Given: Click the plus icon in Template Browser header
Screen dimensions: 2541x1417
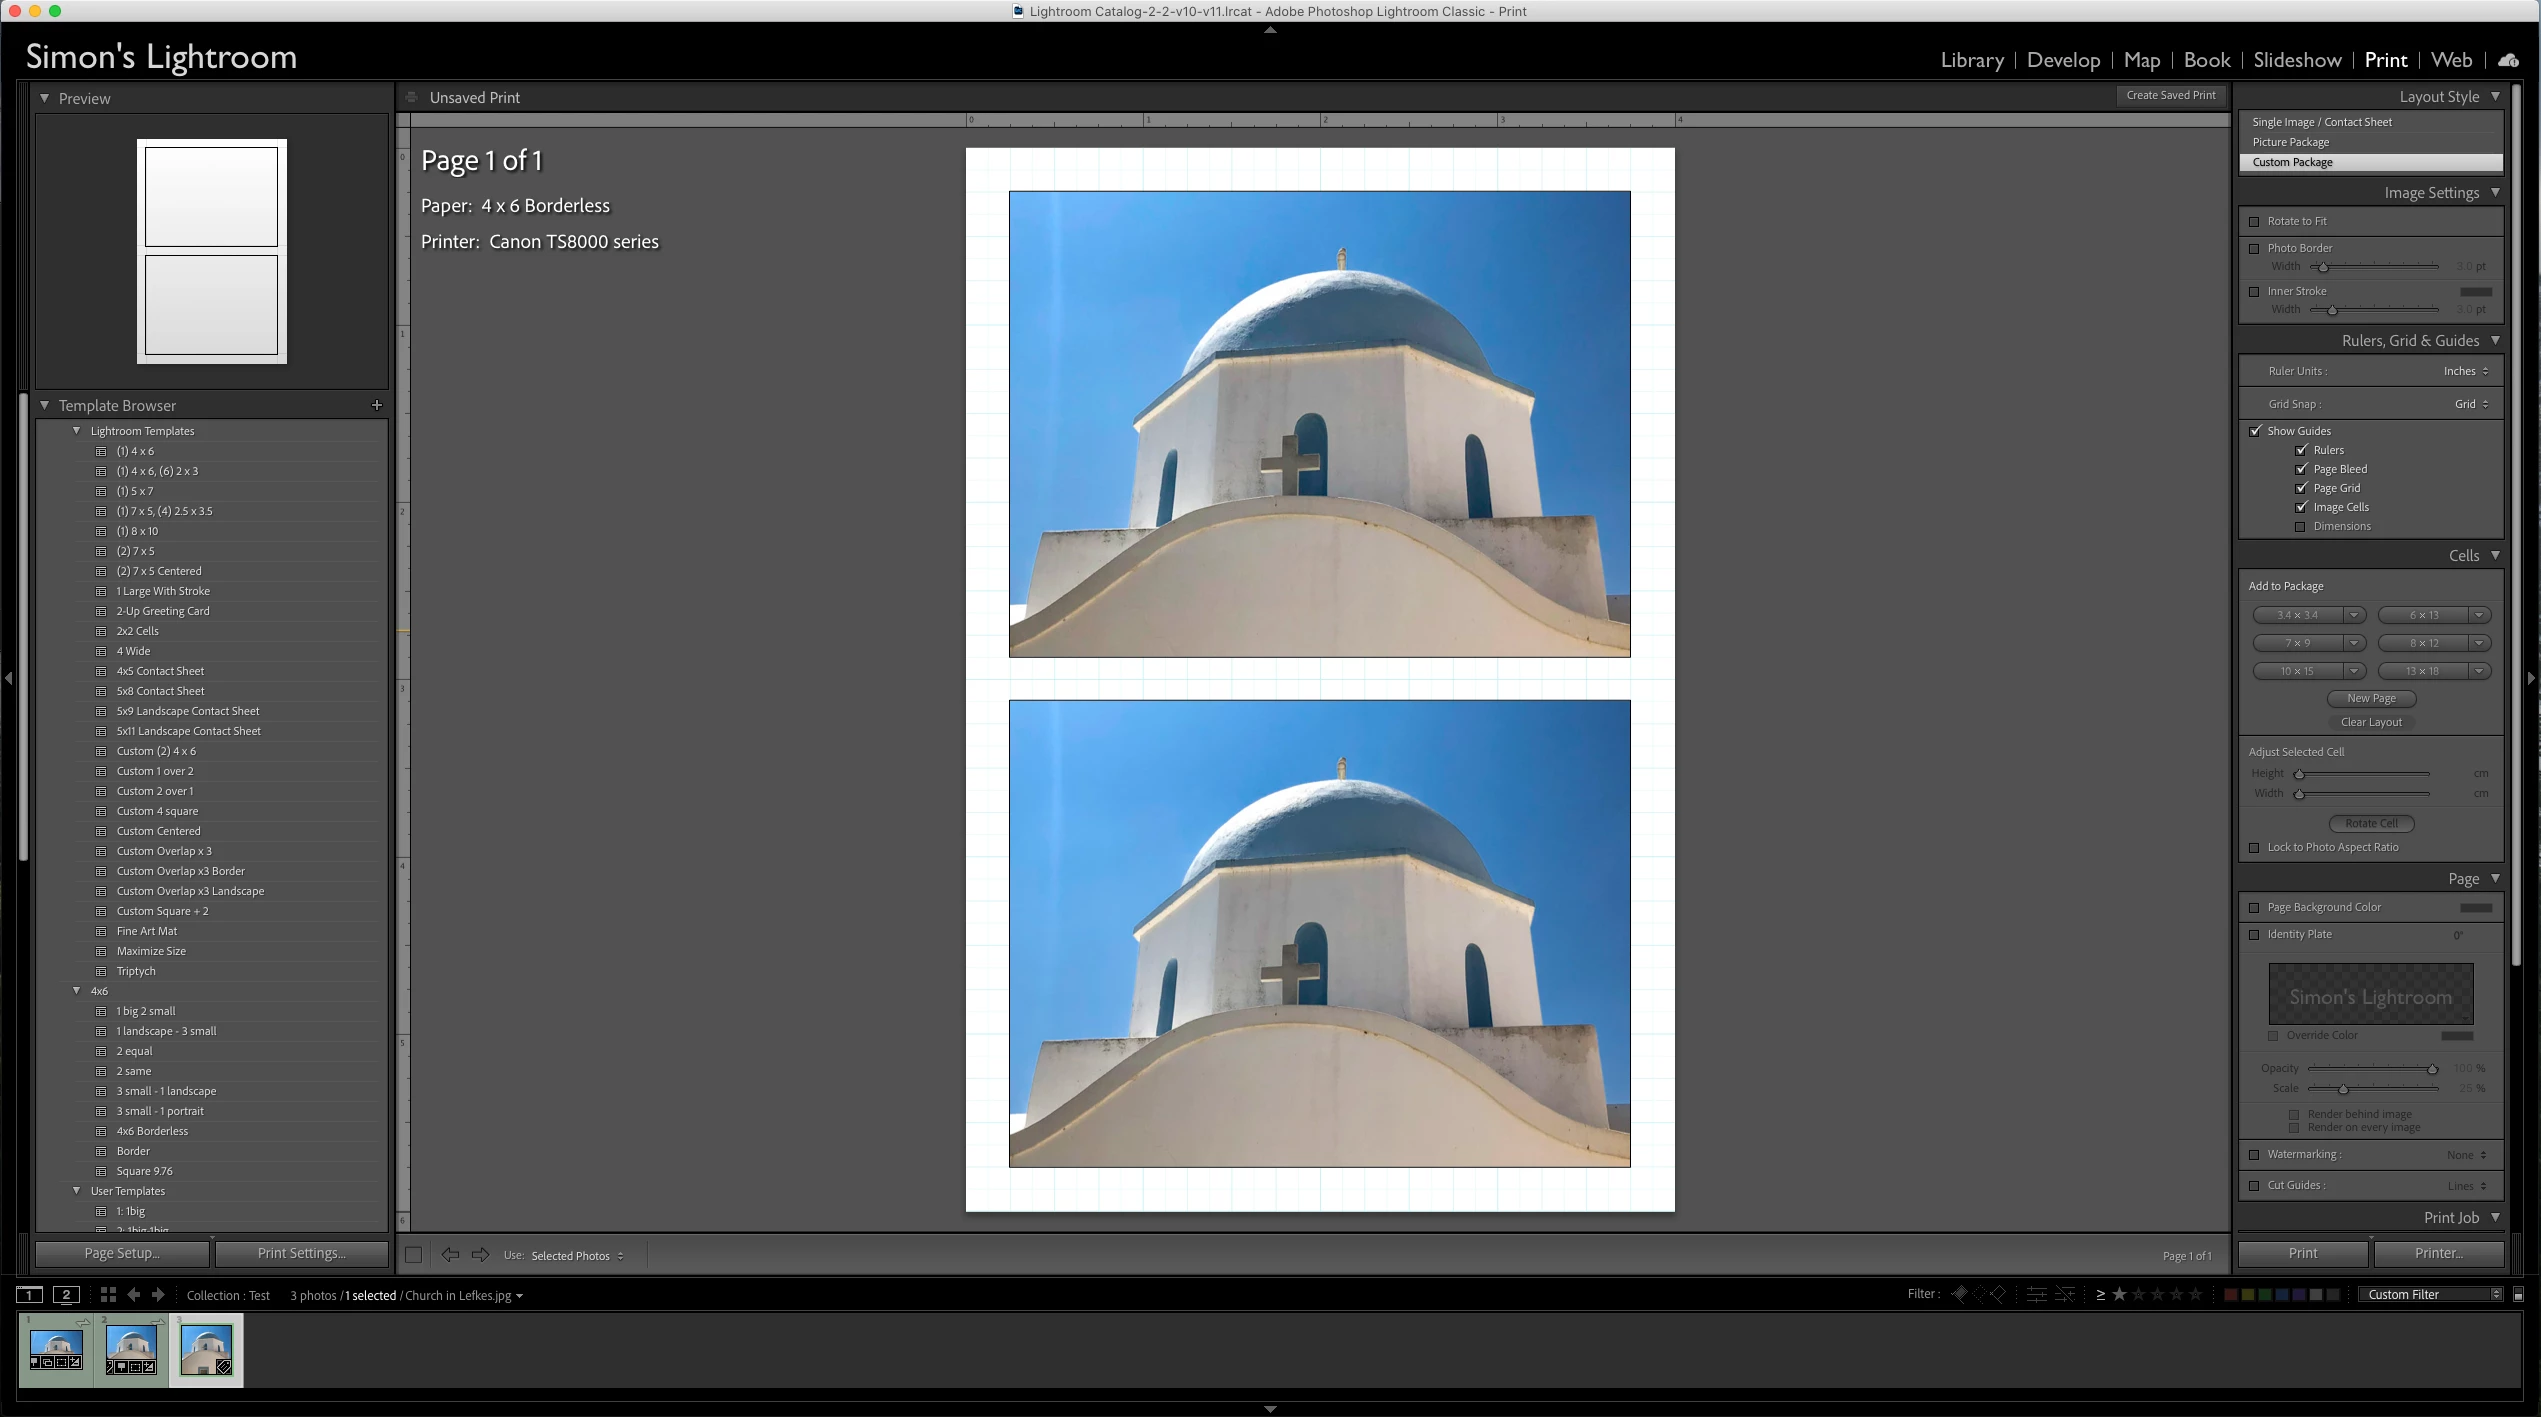Looking at the screenshot, I should pos(377,405).
